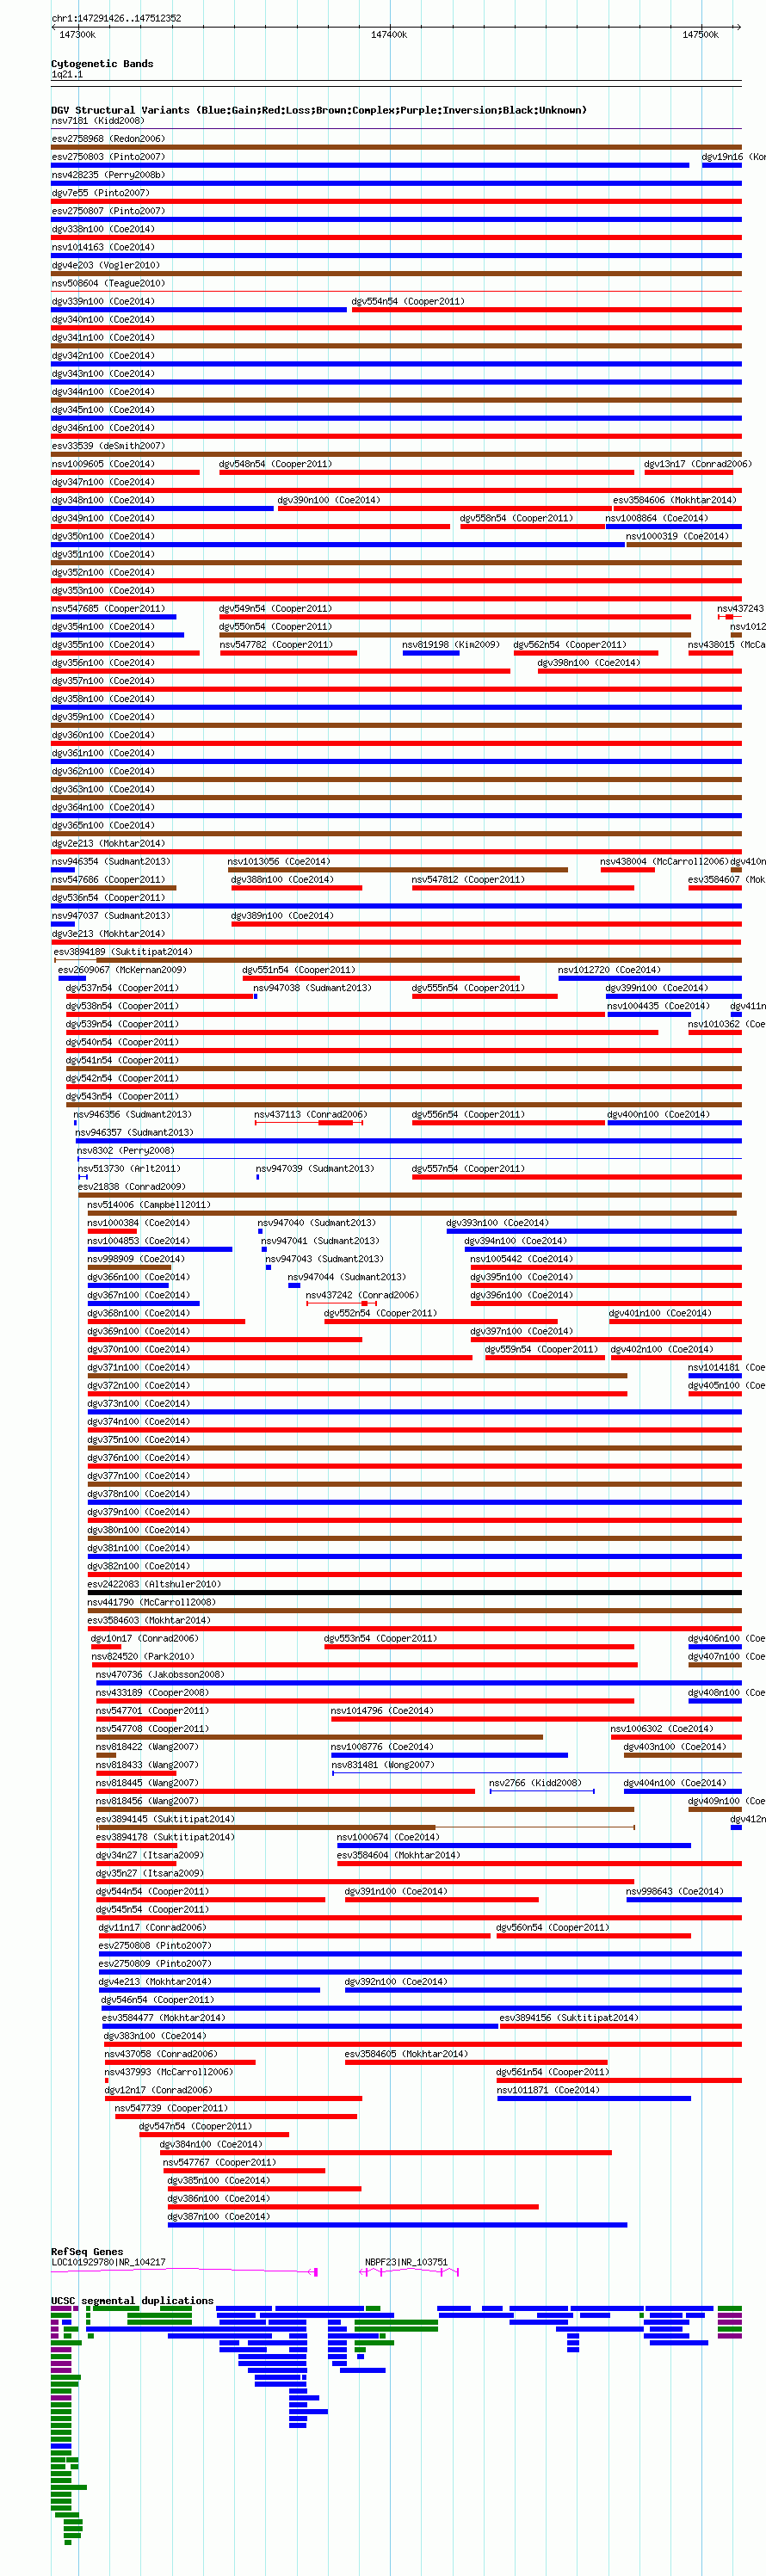Select esv3894145 (Suktitipat2014) variant
Viewport: 766px width, 2576px height.
point(166,1818)
